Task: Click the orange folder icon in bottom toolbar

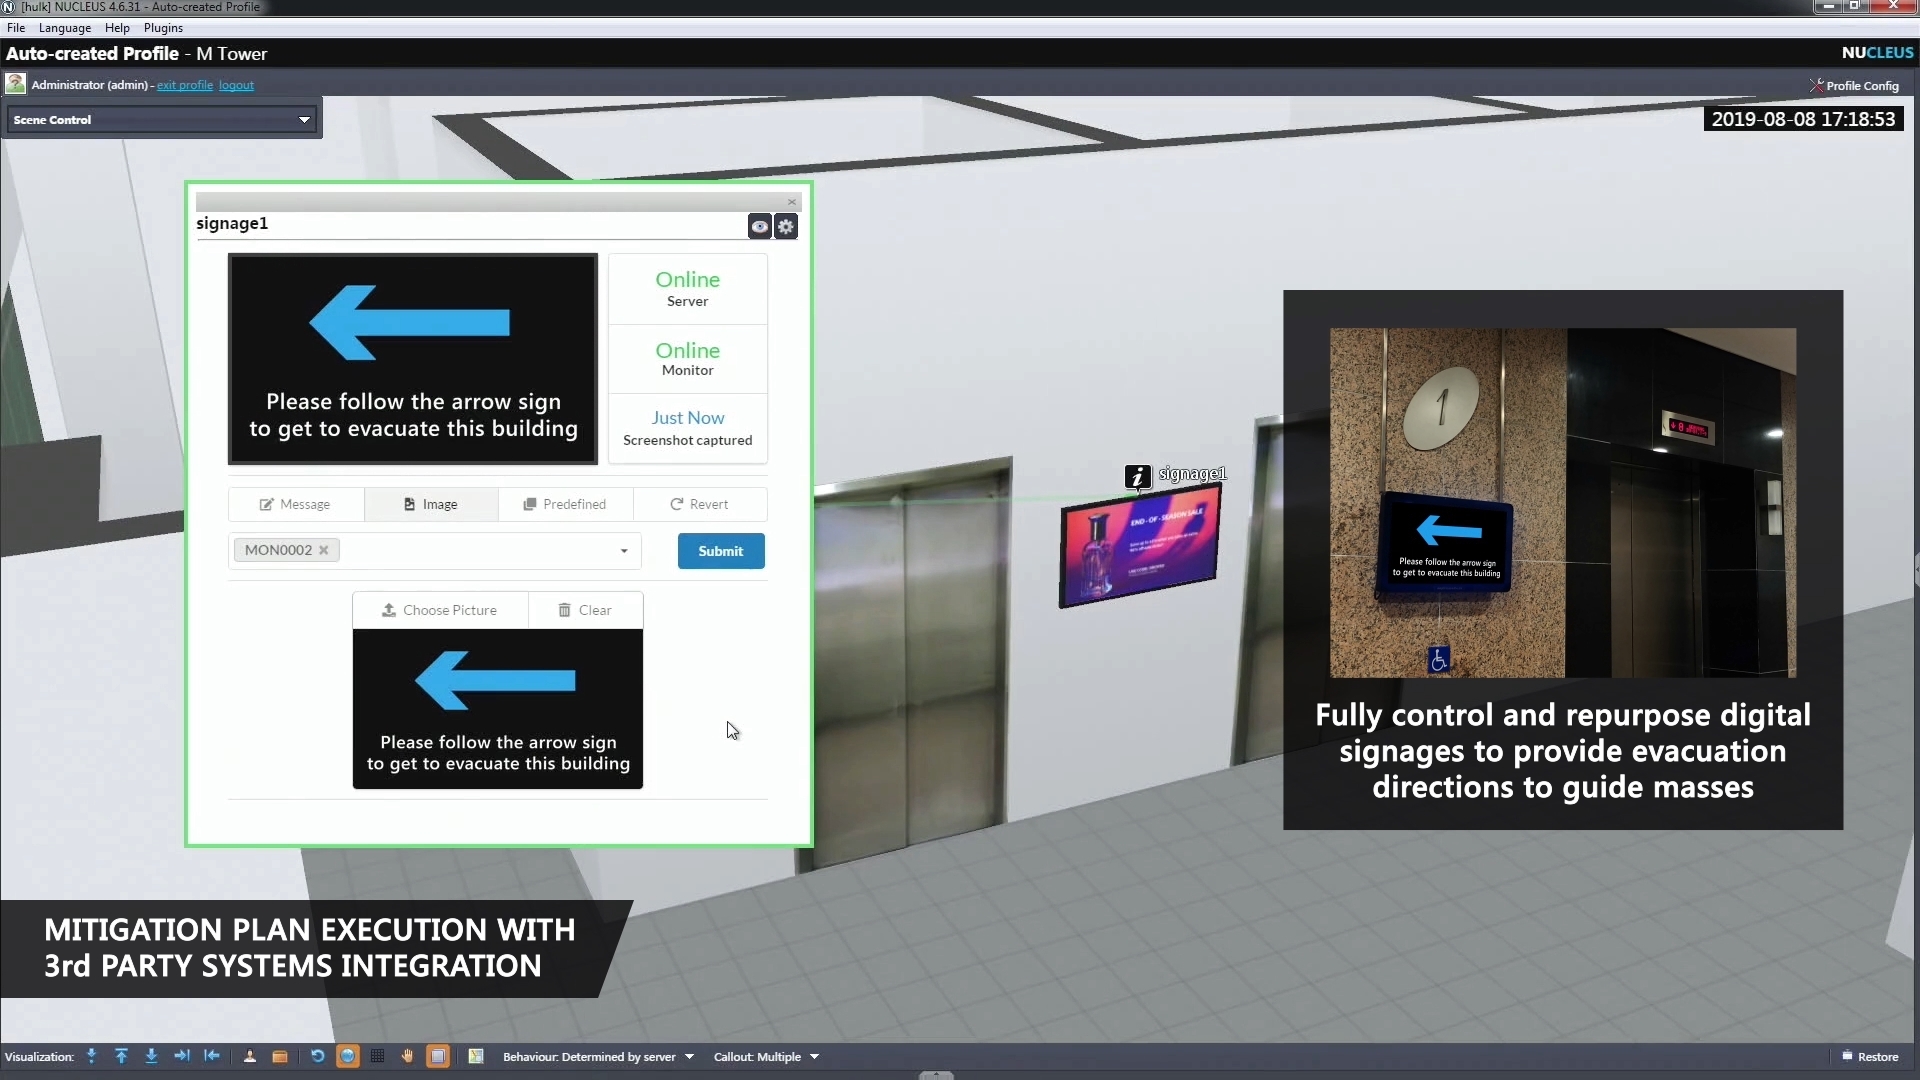Action: pos(280,1056)
